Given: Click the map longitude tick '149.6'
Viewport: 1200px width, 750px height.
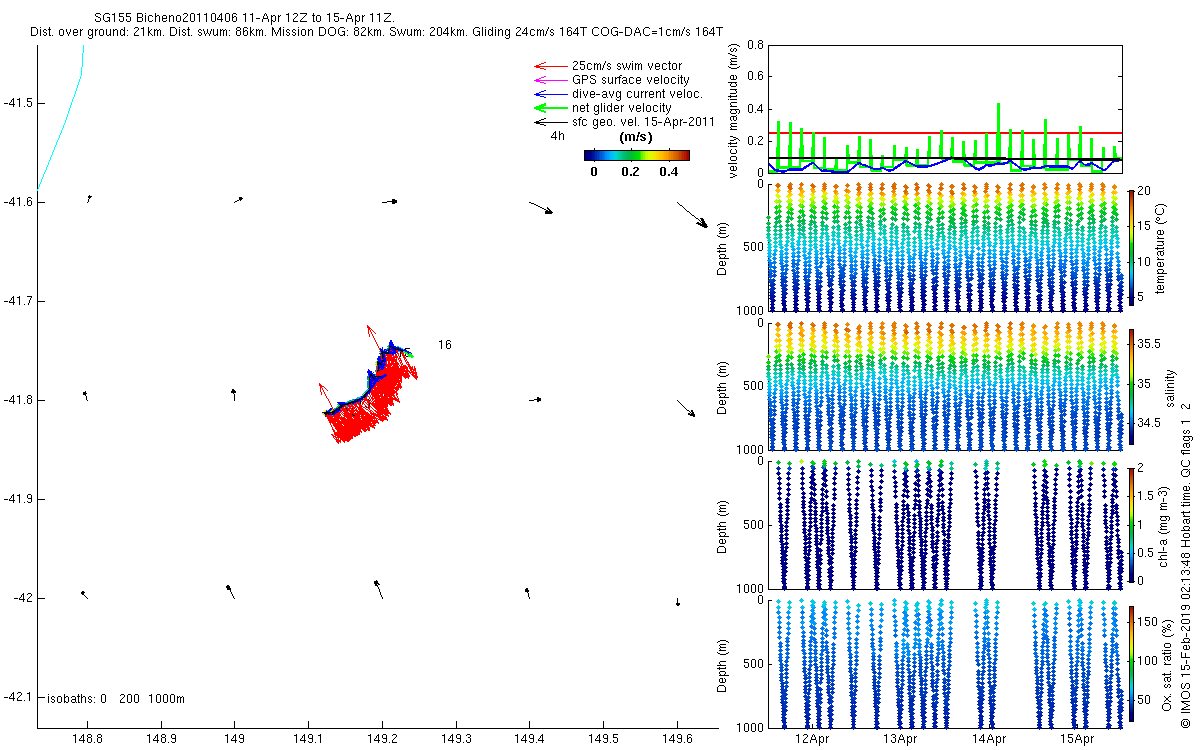Looking at the screenshot, I should point(677,740).
